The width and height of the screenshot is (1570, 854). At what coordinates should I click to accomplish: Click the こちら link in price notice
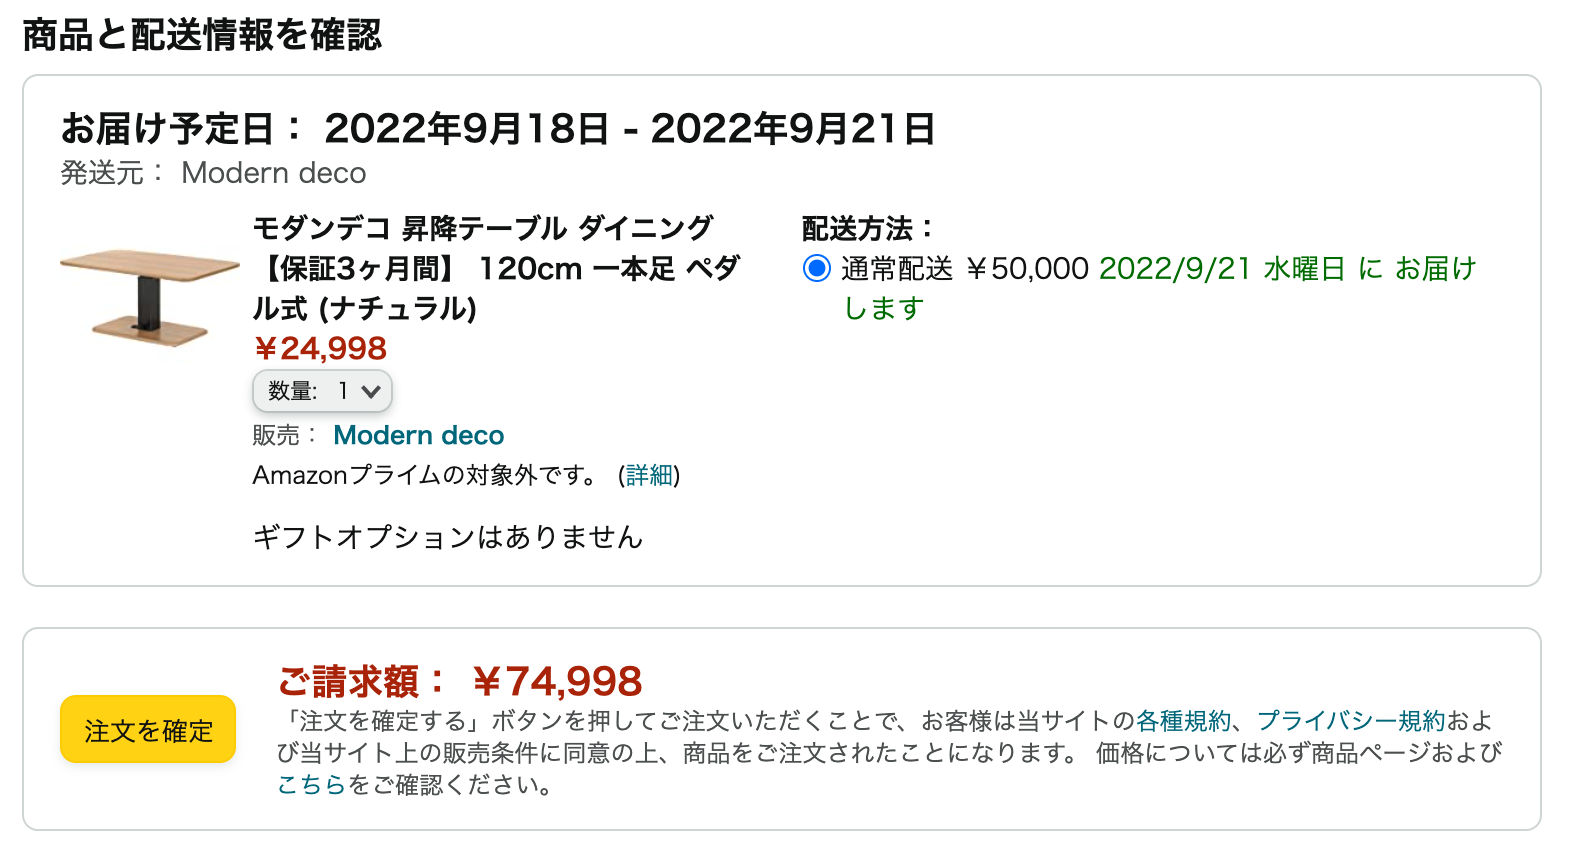coord(310,785)
